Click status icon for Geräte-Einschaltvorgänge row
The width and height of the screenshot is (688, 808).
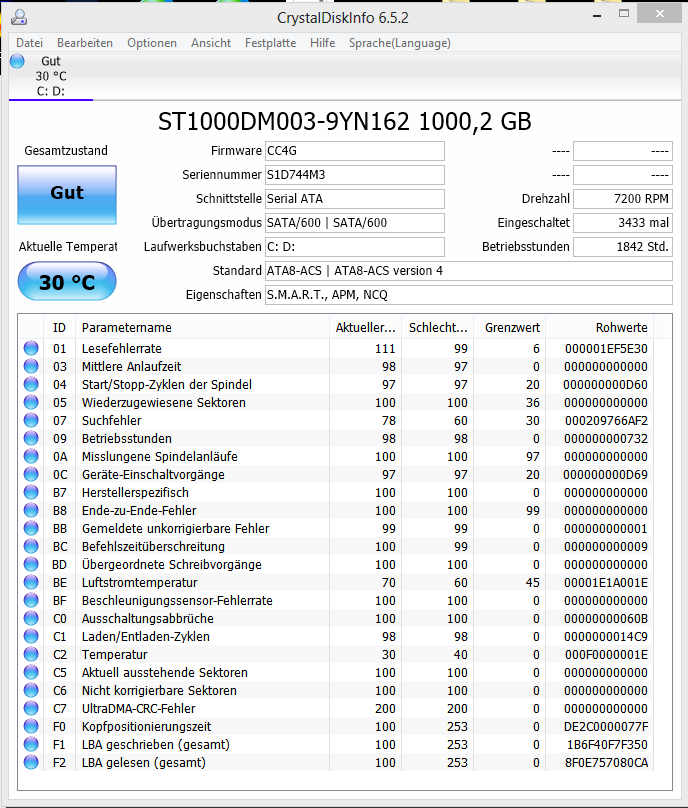[31, 475]
